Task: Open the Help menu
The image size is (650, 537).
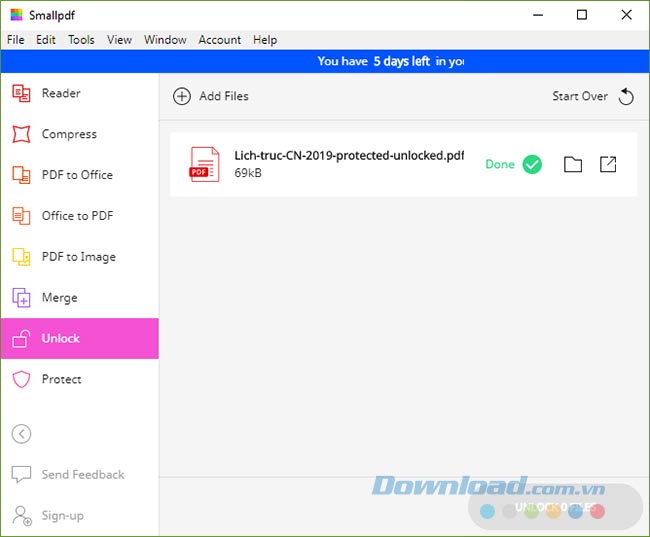Action: pos(265,40)
